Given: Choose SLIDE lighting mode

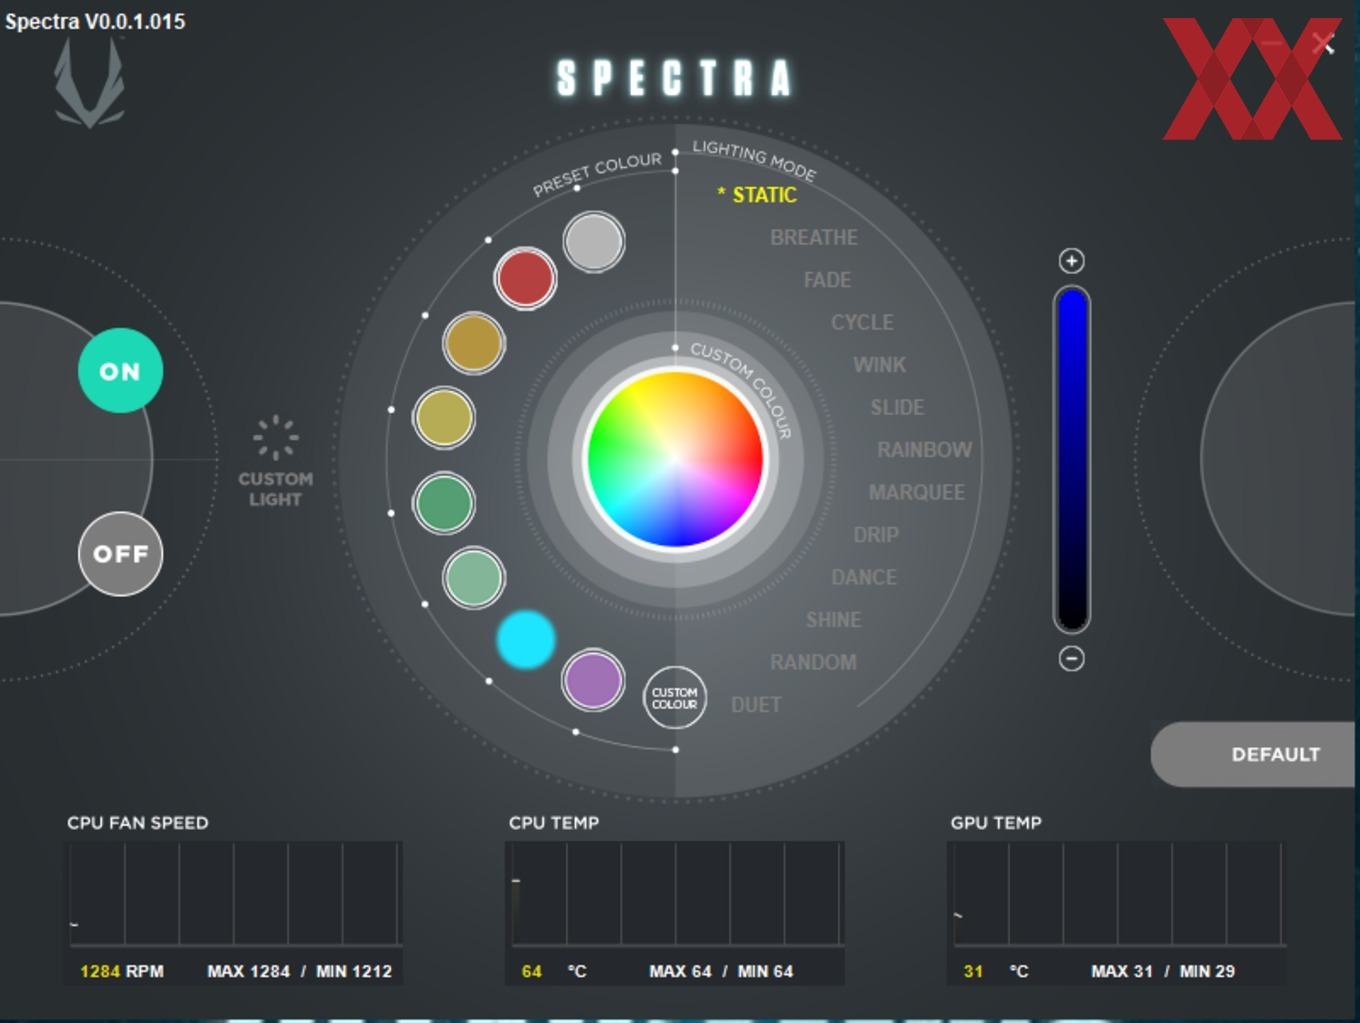Looking at the screenshot, I should click(897, 408).
